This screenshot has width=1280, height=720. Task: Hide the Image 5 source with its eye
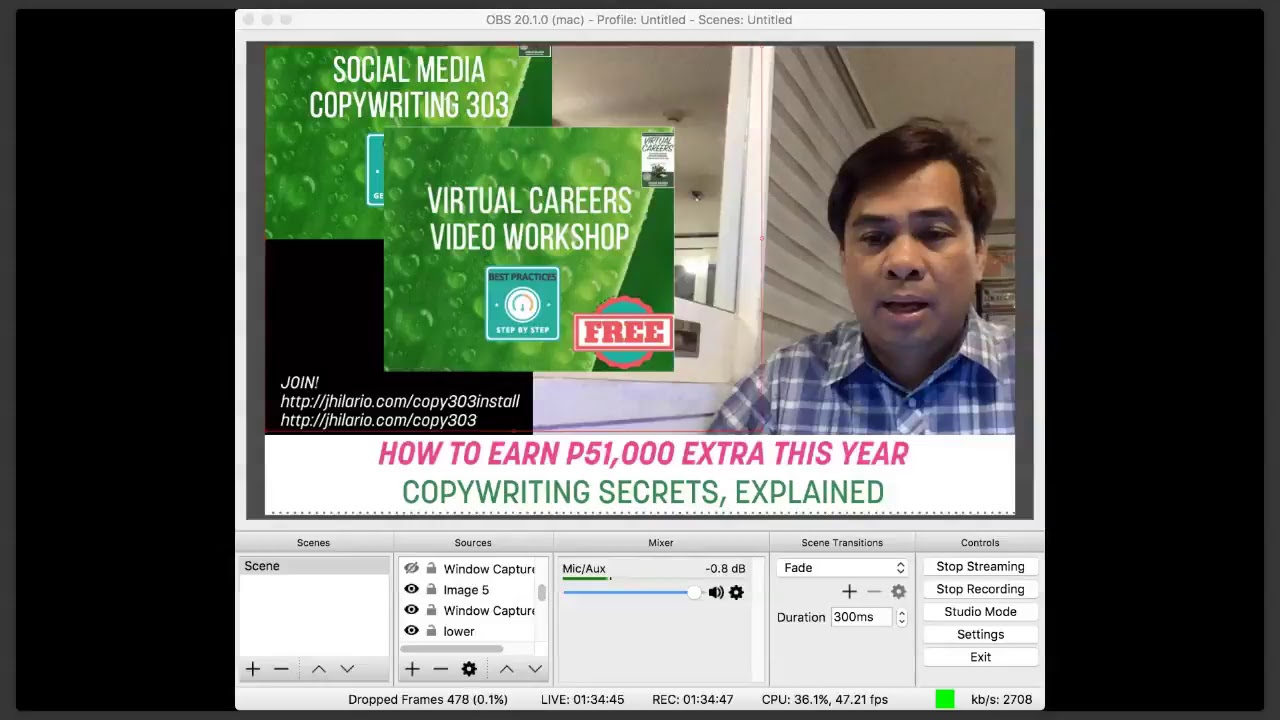(411, 589)
